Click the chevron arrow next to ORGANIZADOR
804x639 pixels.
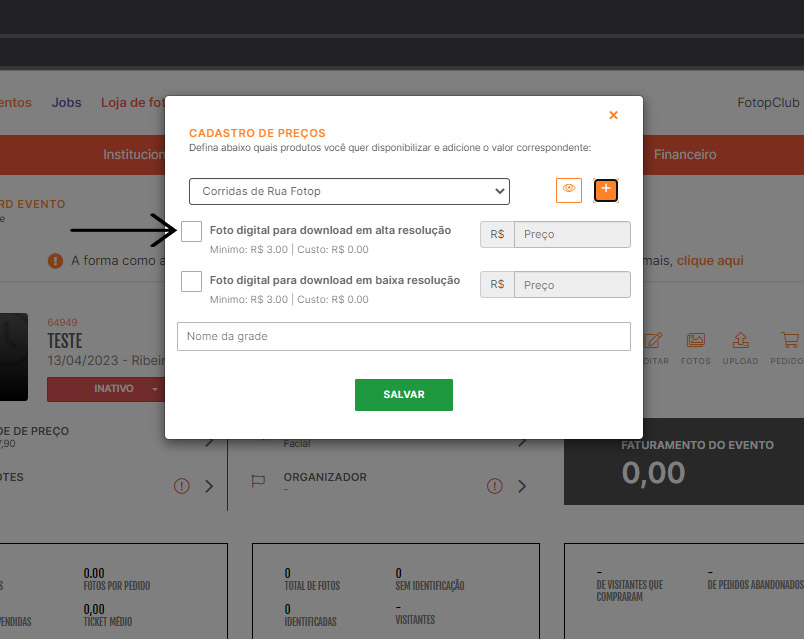coord(522,486)
